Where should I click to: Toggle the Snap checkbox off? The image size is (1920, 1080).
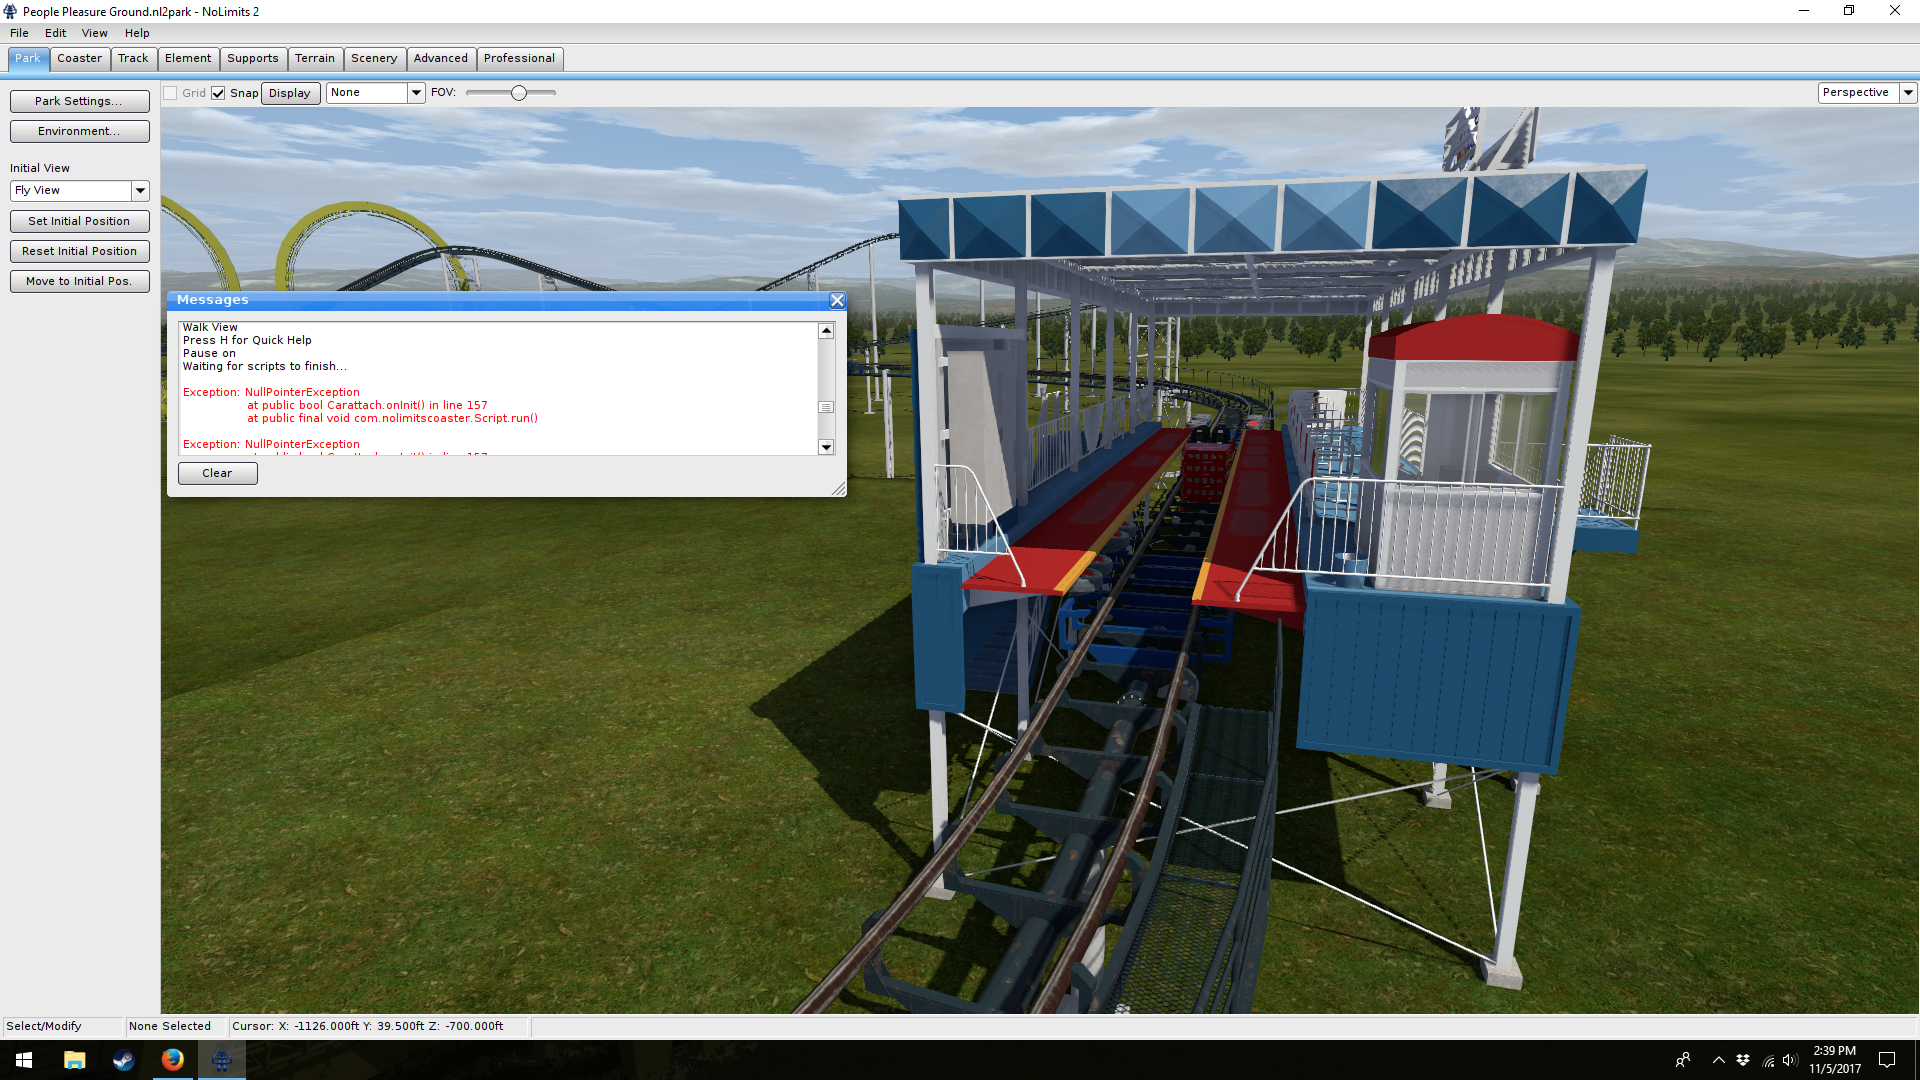[x=218, y=93]
